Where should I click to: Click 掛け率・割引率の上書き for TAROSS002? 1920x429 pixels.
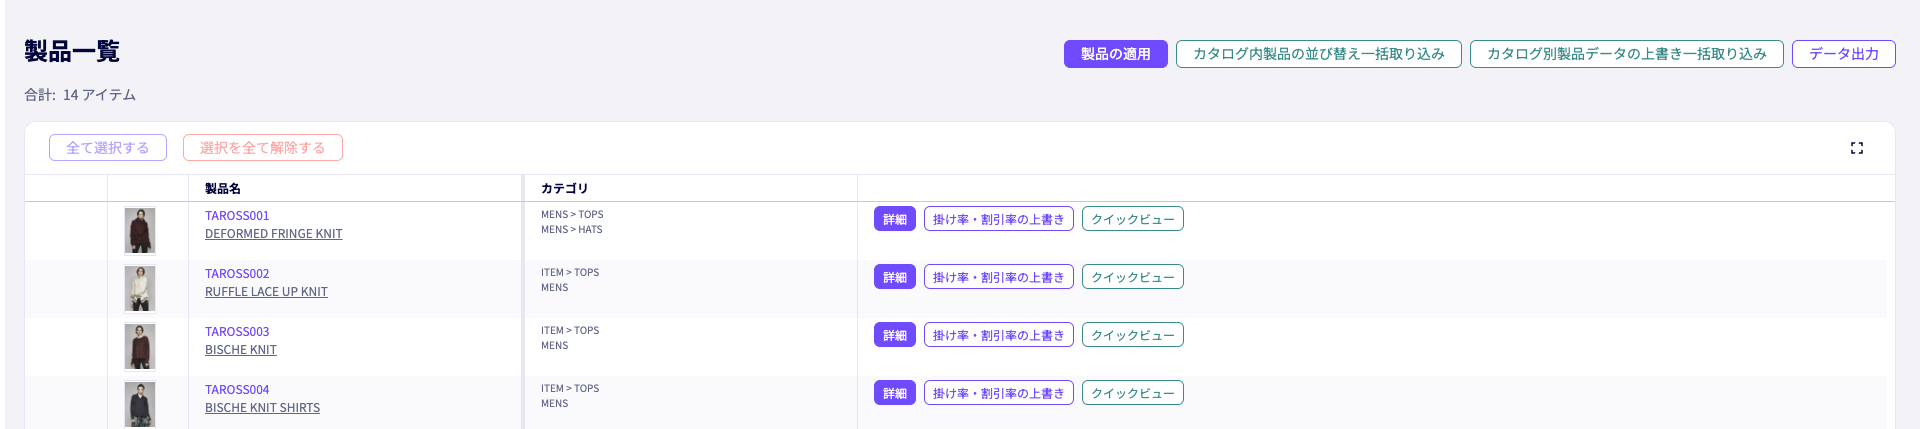(999, 277)
